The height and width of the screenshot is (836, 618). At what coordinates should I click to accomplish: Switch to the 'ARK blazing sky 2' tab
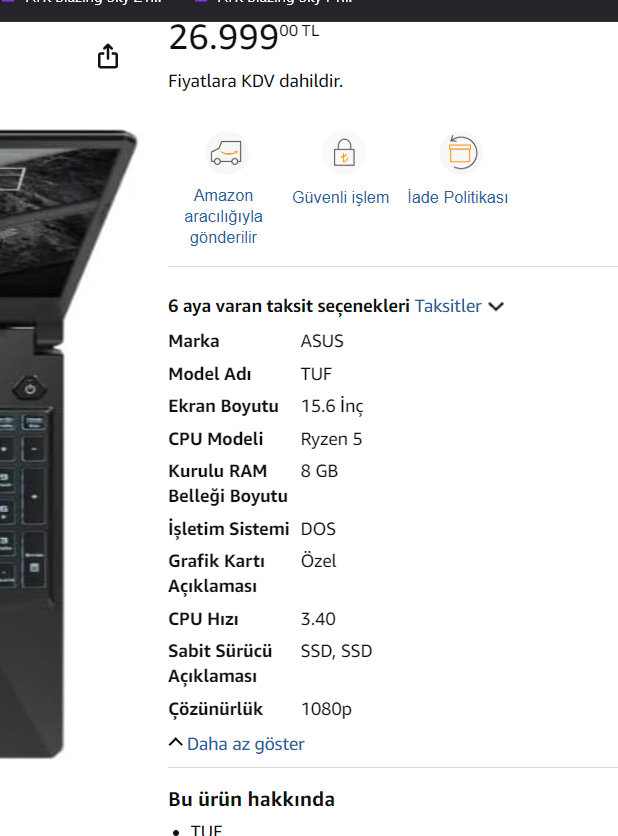coord(93,2)
